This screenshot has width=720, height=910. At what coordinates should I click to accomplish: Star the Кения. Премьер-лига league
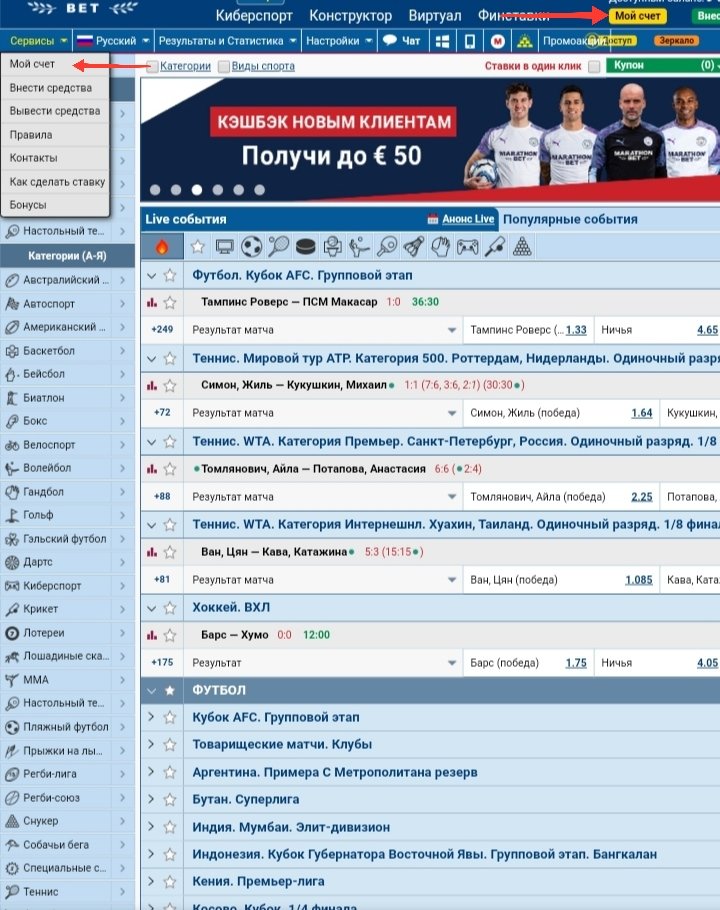[x=169, y=882]
